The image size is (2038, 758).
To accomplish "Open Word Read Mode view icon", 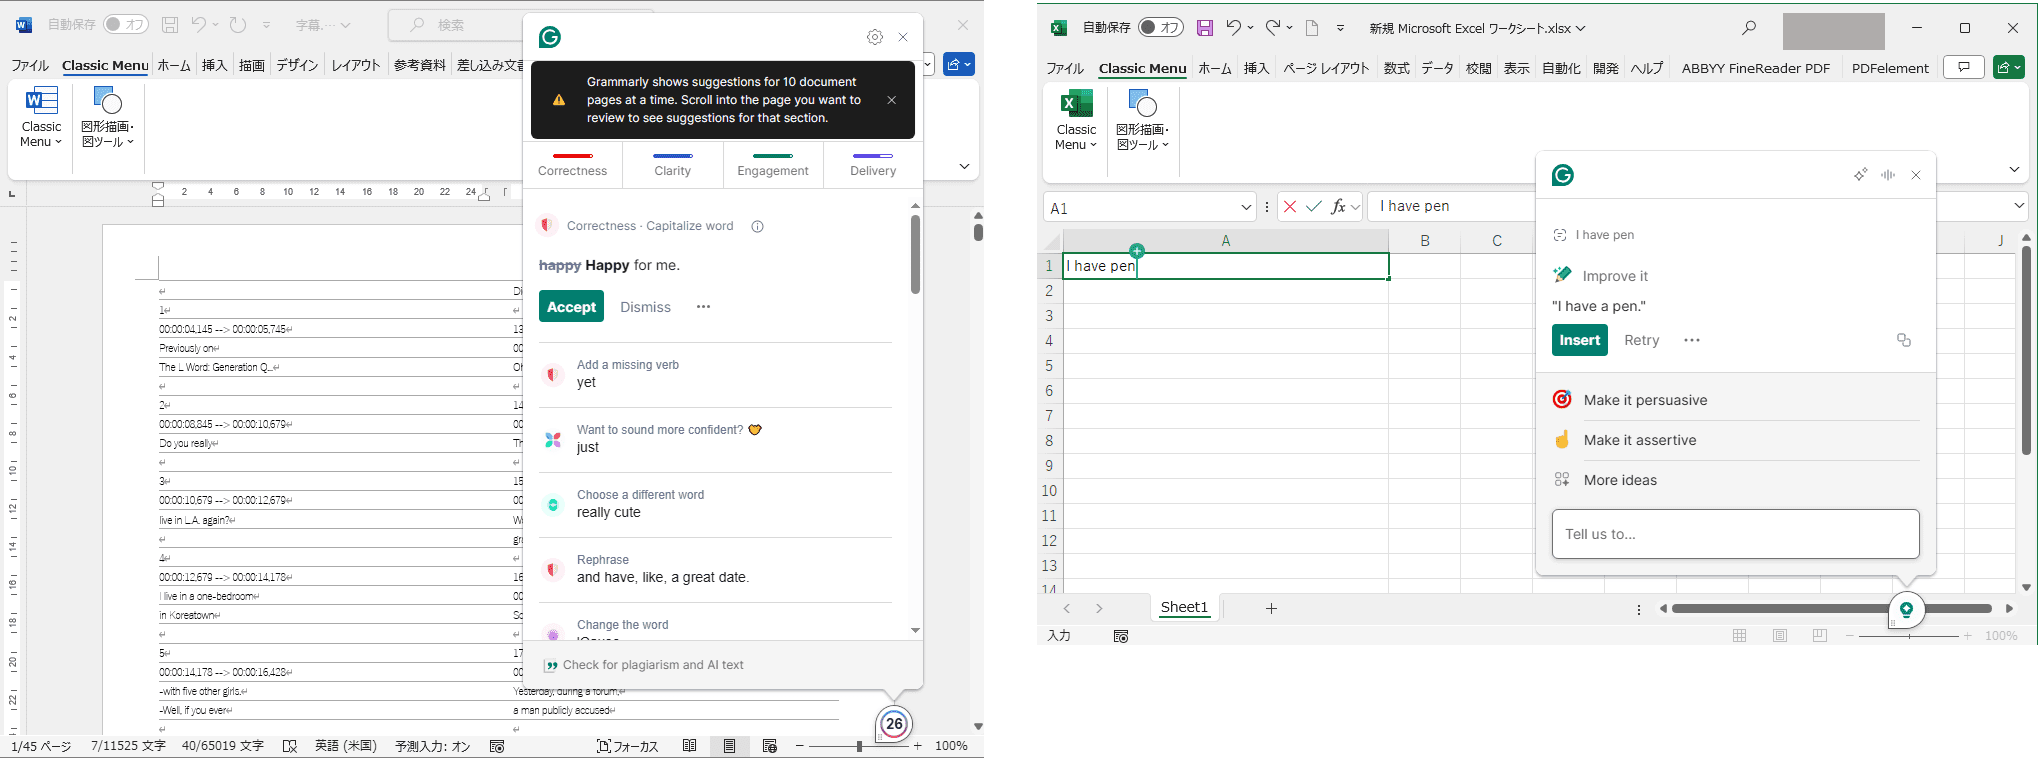I will click(690, 746).
